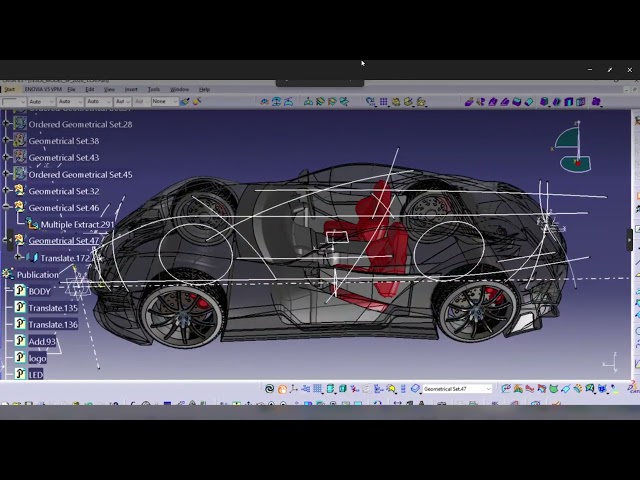Open the Help menu

(204, 89)
